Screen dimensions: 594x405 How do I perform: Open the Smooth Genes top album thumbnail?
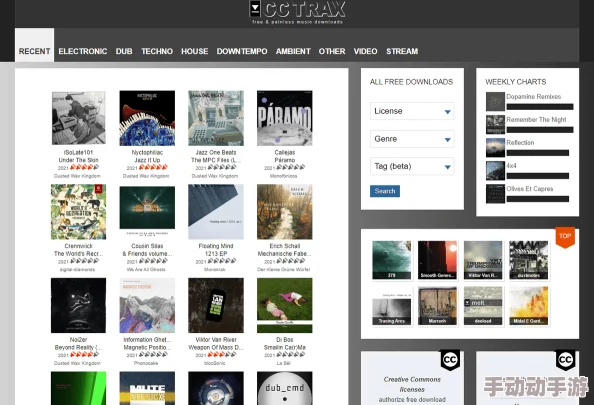pyautogui.click(x=437, y=260)
